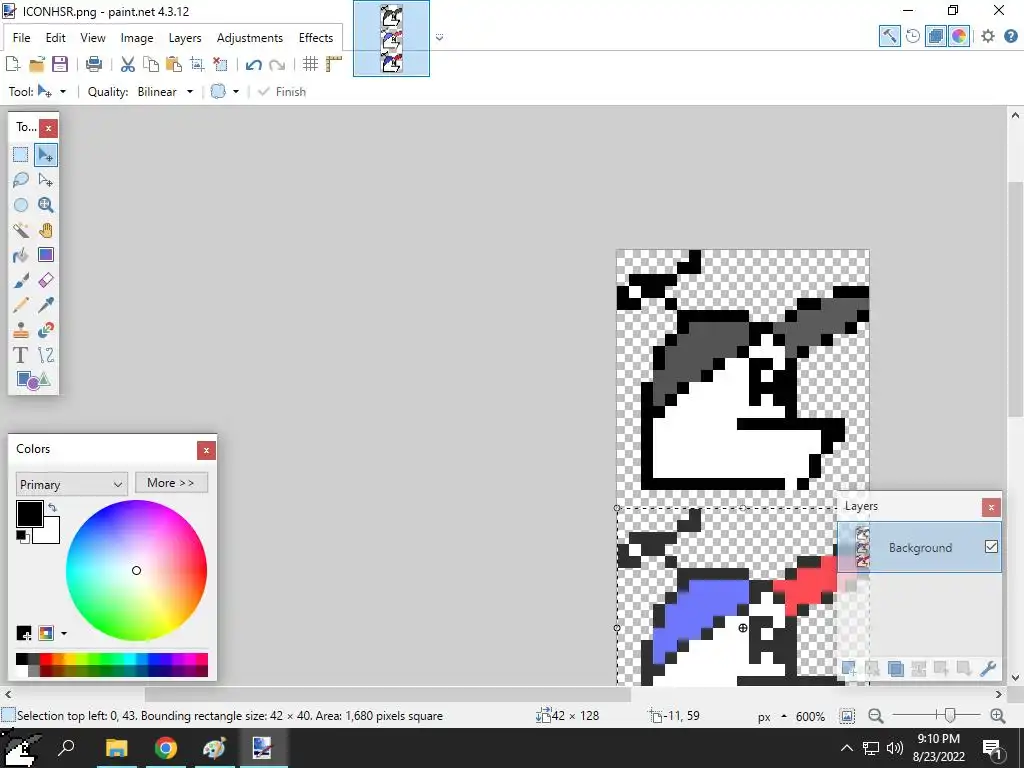
Task: Open the px units dropdown
Action: (x=771, y=716)
